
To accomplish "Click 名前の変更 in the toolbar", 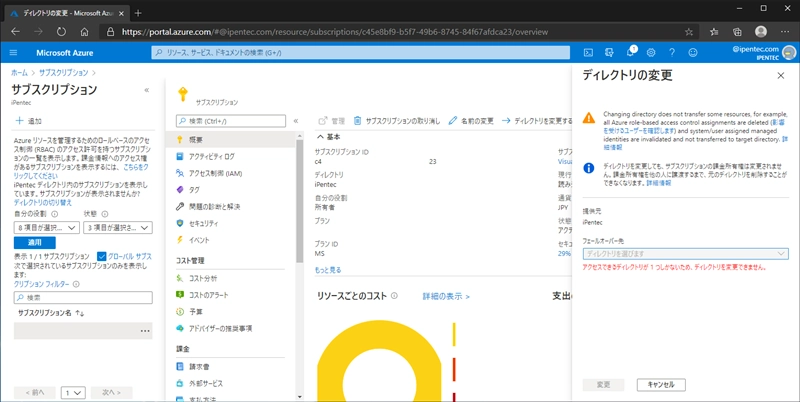I will click(471, 121).
